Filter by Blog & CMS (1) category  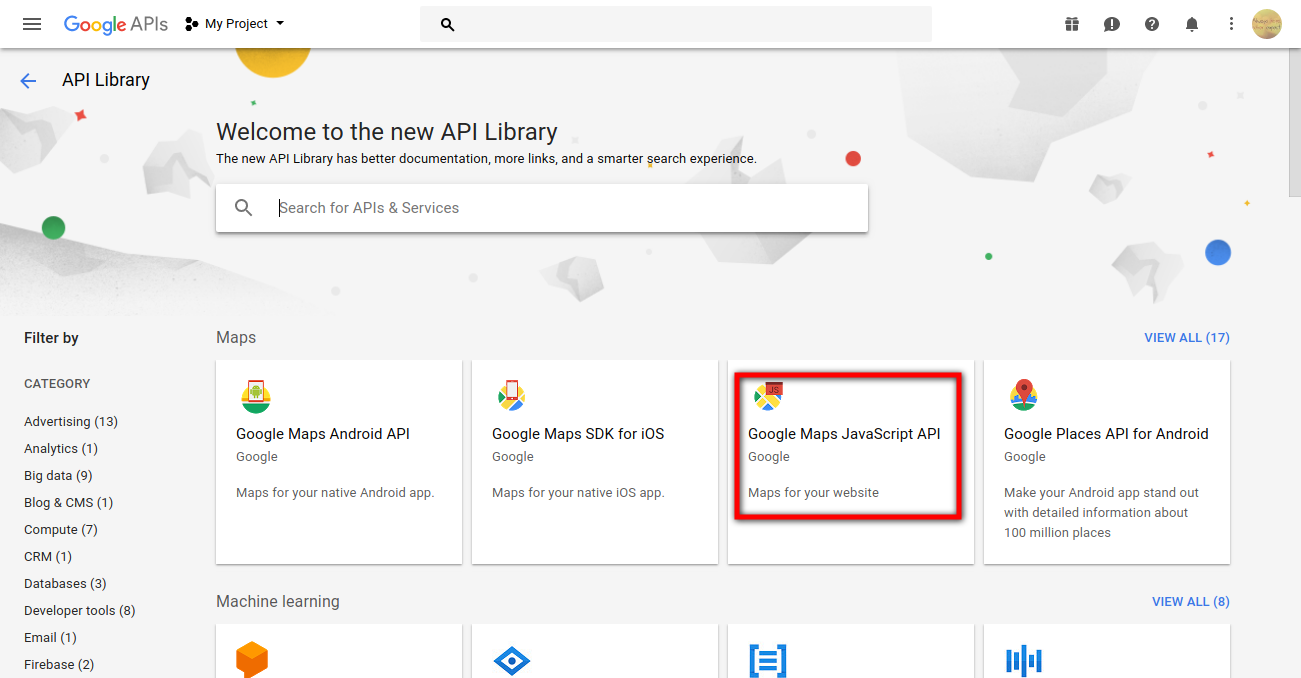(x=69, y=503)
